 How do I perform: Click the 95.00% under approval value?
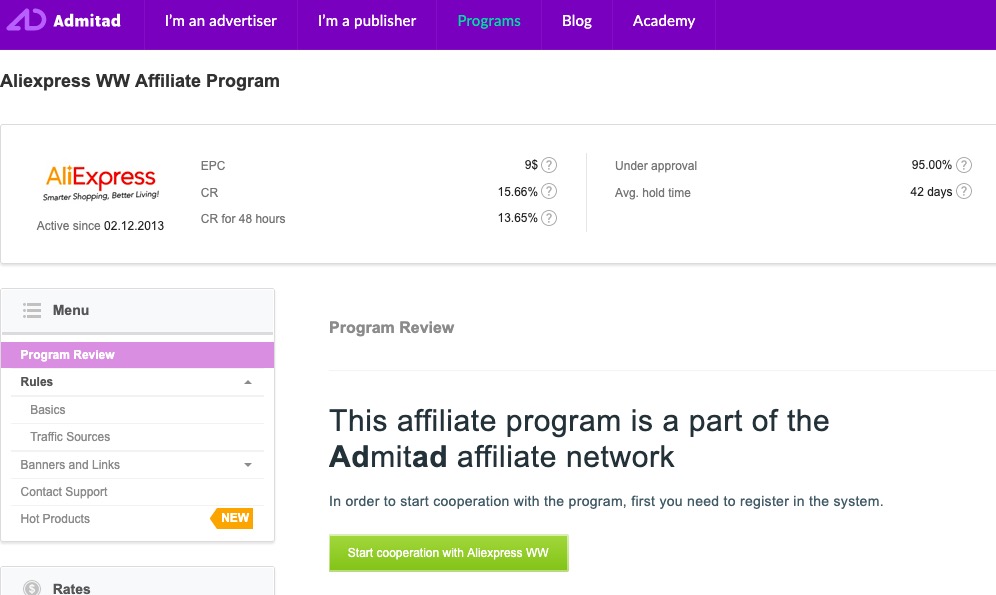(x=931, y=165)
